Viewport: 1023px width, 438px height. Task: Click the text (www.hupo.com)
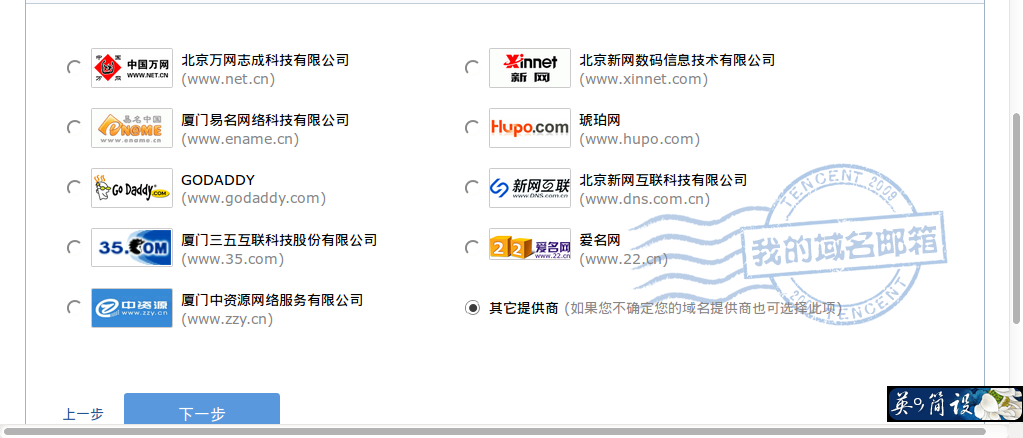click(x=639, y=140)
